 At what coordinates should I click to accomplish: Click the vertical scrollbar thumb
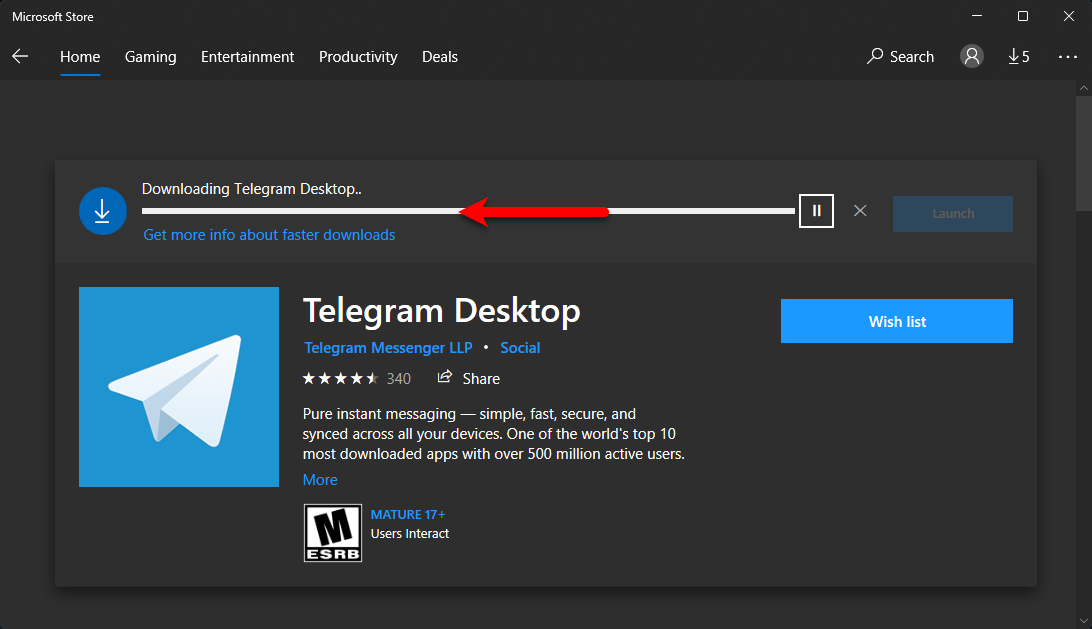tap(1084, 153)
